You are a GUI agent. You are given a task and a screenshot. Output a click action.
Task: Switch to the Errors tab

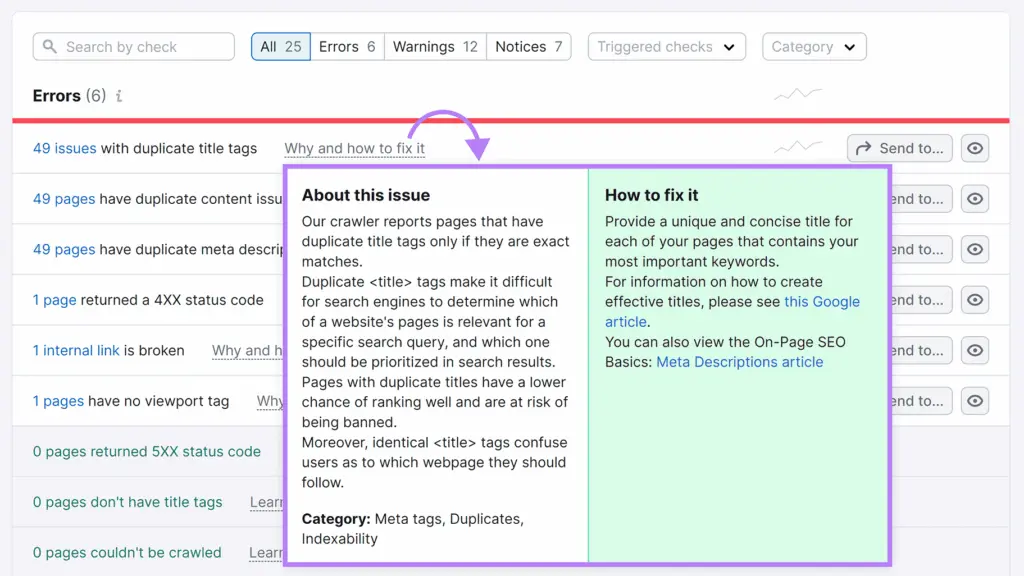click(347, 47)
